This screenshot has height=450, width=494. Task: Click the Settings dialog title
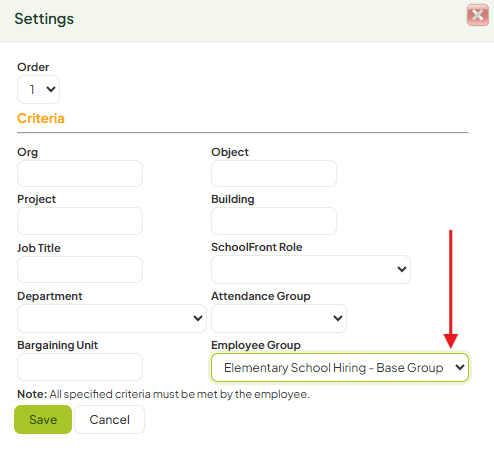pyautogui.click(x=44, y=19)
